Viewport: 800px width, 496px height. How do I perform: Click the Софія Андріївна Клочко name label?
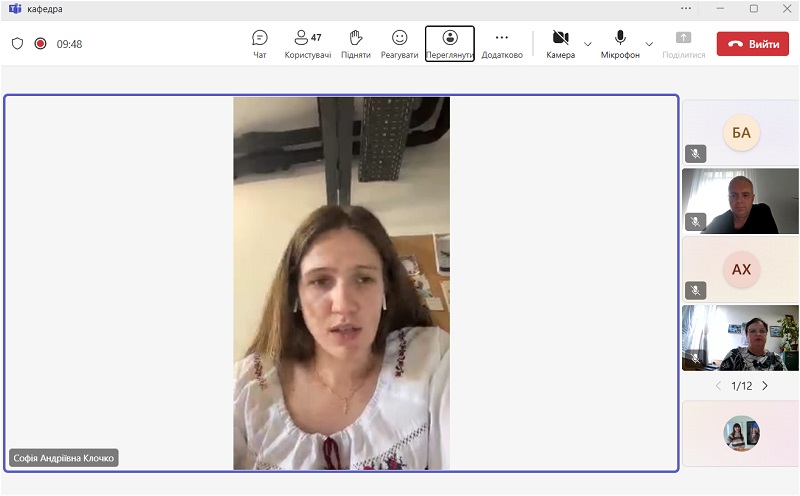64,458
